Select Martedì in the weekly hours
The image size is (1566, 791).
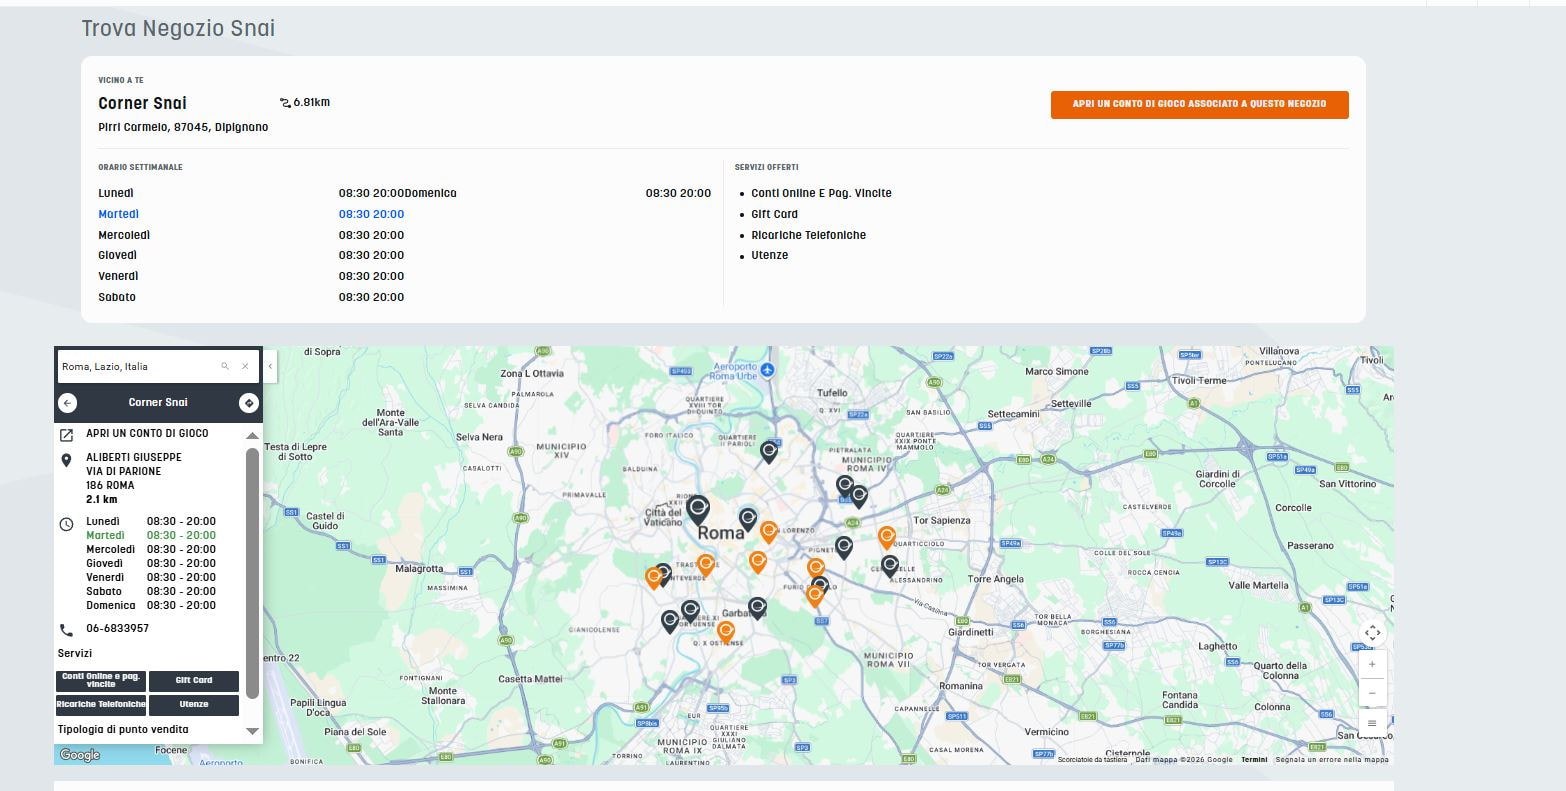(118, 213)
